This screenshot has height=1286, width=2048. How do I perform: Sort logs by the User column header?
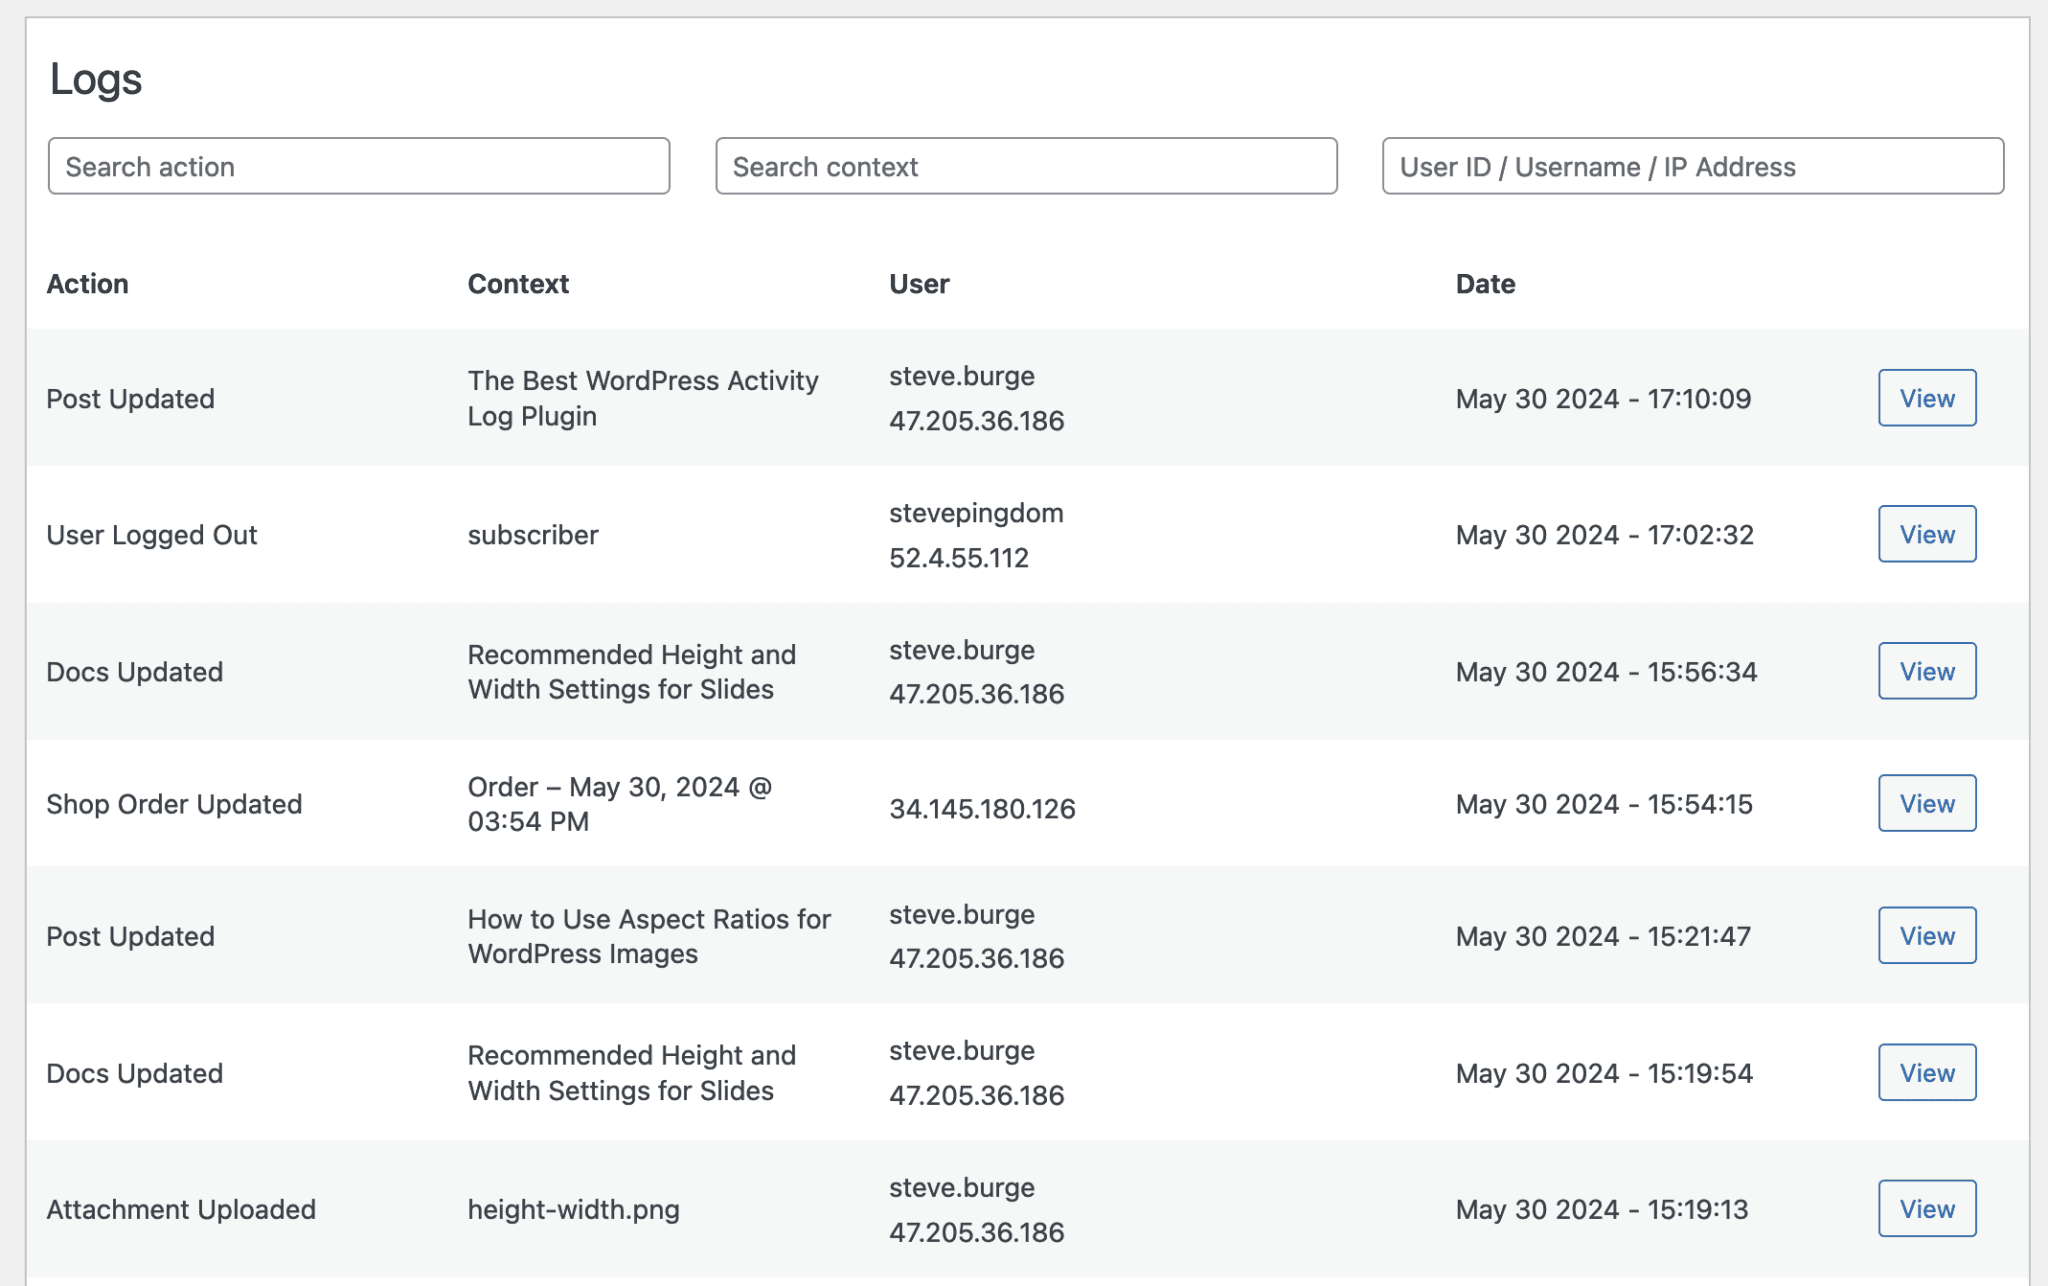coord(918,284)
